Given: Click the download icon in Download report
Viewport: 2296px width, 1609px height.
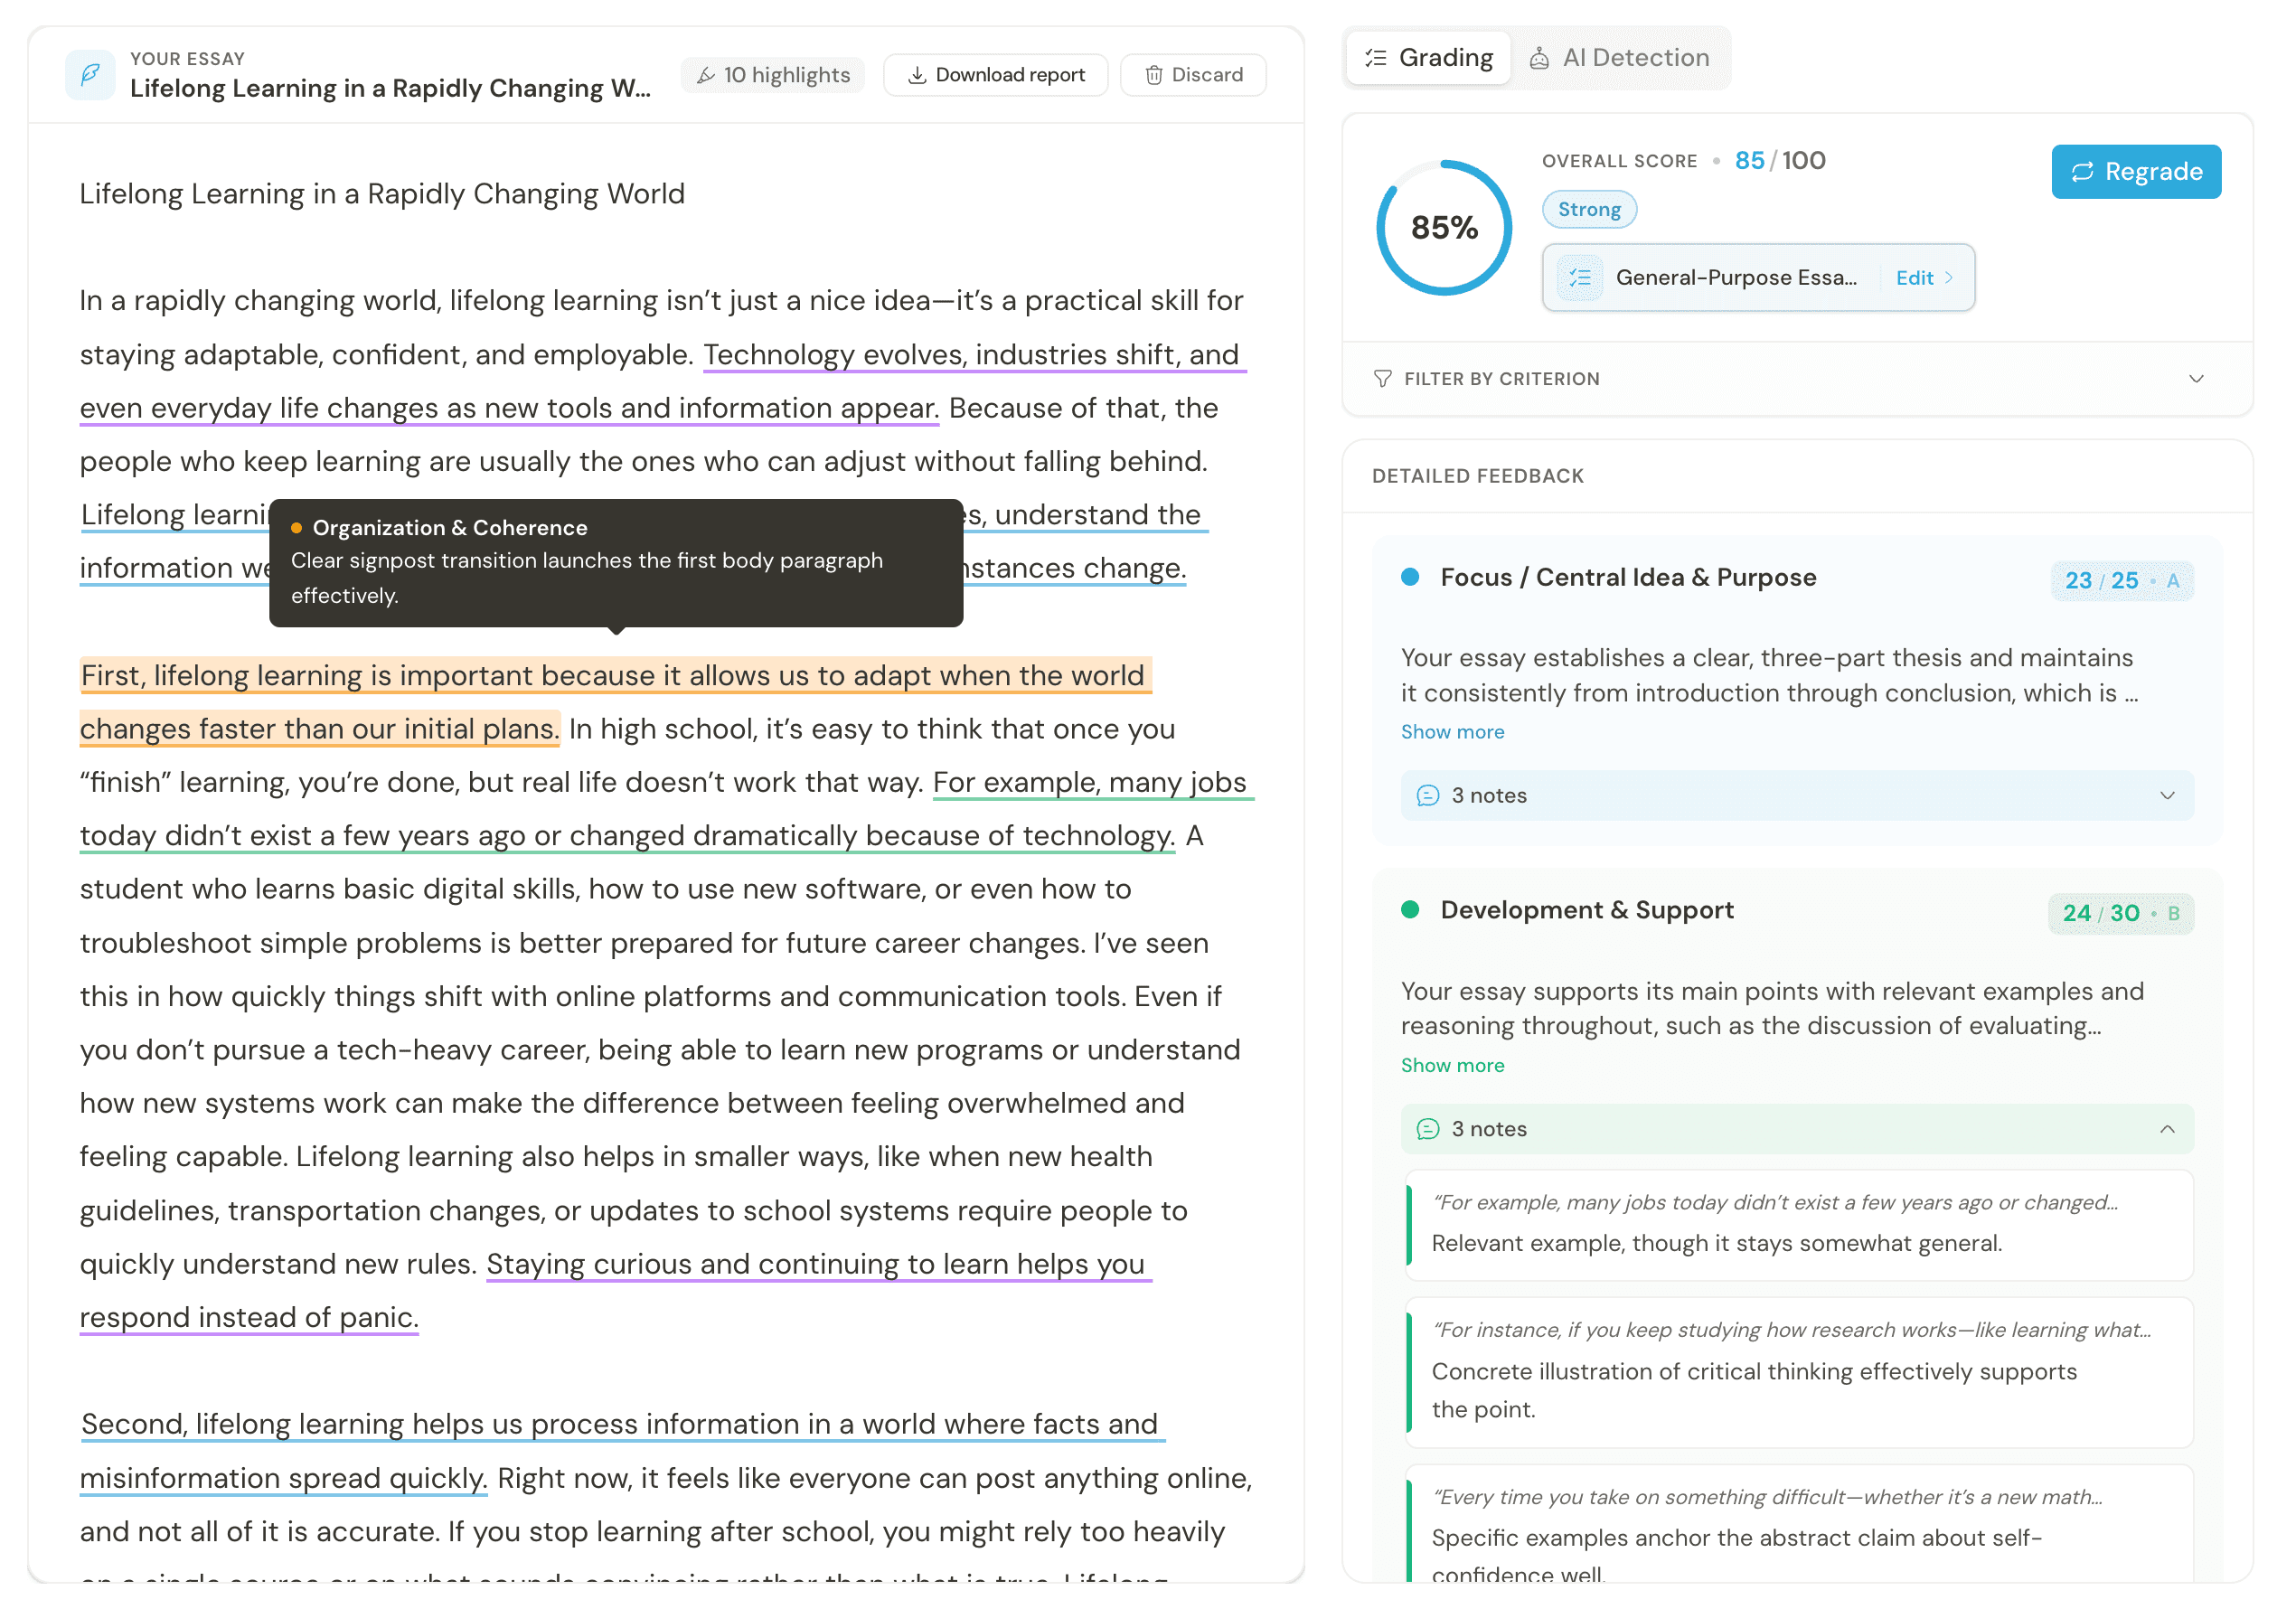Looking at the screenshot, I should [x=916, y=75].
